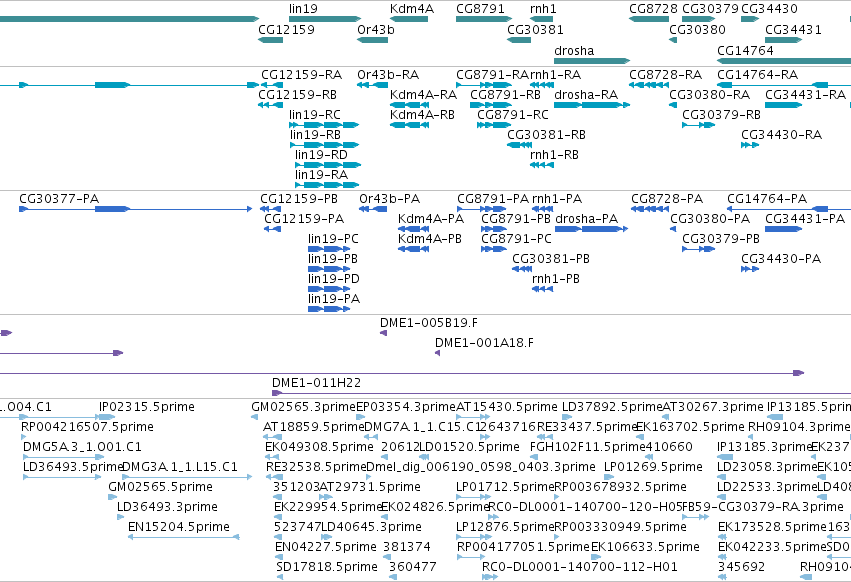Select the CG14764-PA protein label
This screenshot has width=851, height=582.
coord(767,199)
